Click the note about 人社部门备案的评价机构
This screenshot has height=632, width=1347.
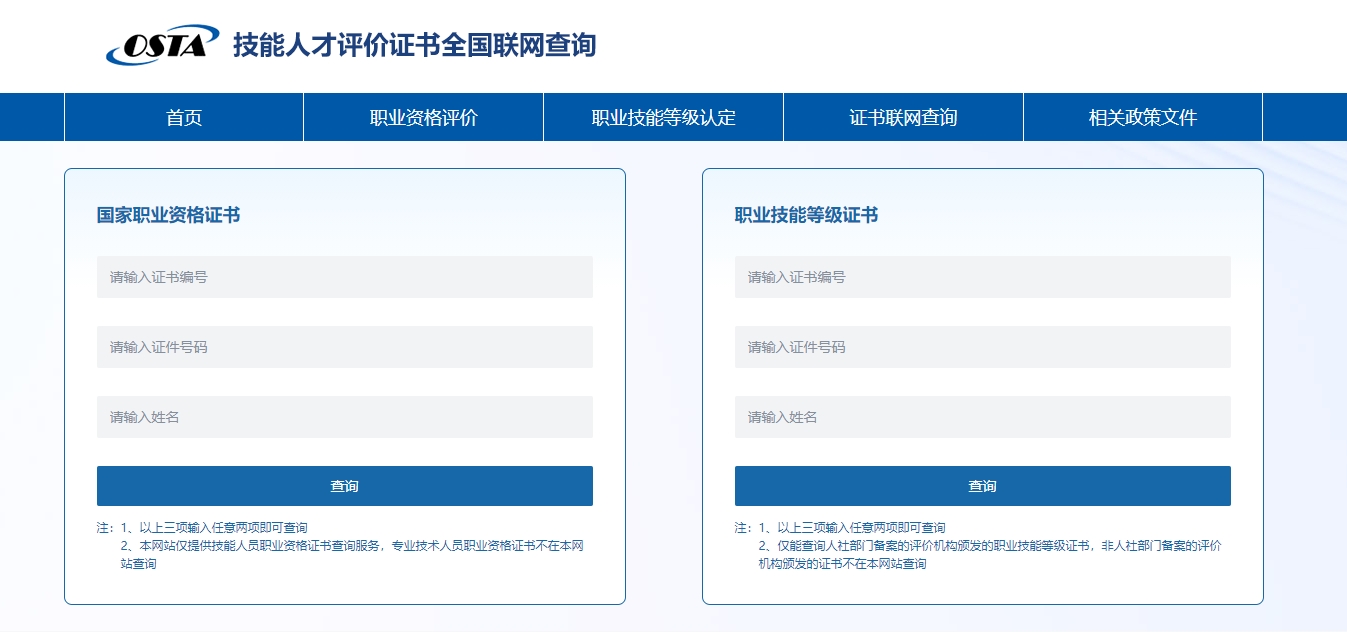(x=989, y=546)
